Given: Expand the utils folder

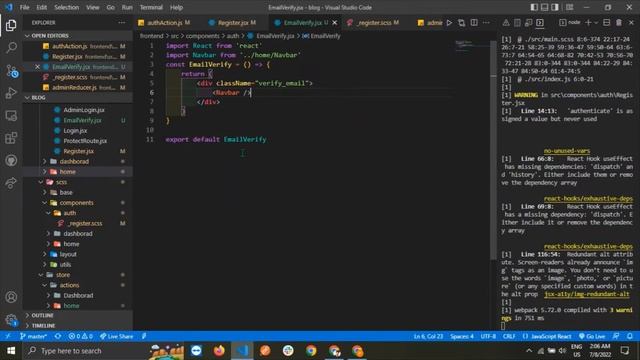Looking at the screenshot, I should point(78,264).
